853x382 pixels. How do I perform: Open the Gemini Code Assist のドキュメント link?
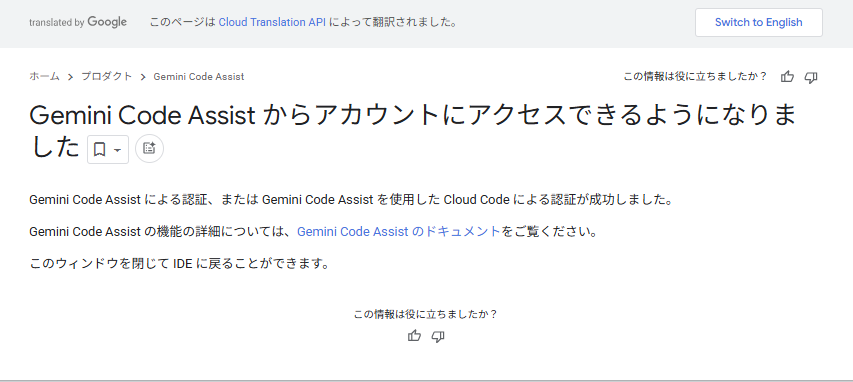(399, 231)
